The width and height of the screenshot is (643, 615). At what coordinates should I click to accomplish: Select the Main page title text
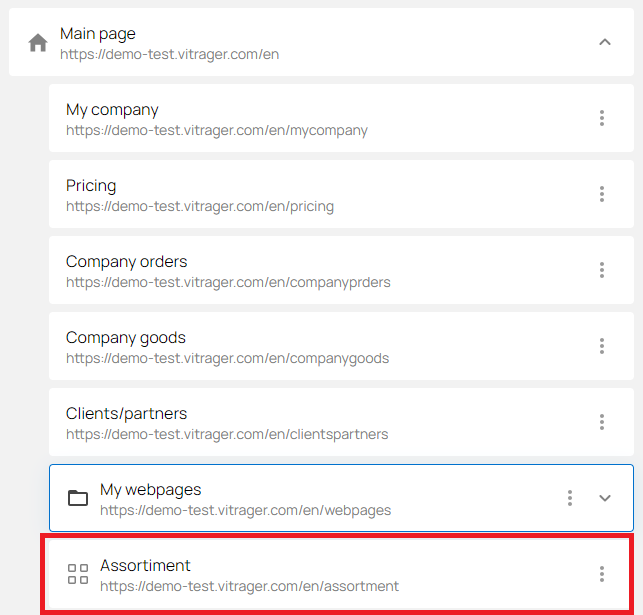pos(98,34)
